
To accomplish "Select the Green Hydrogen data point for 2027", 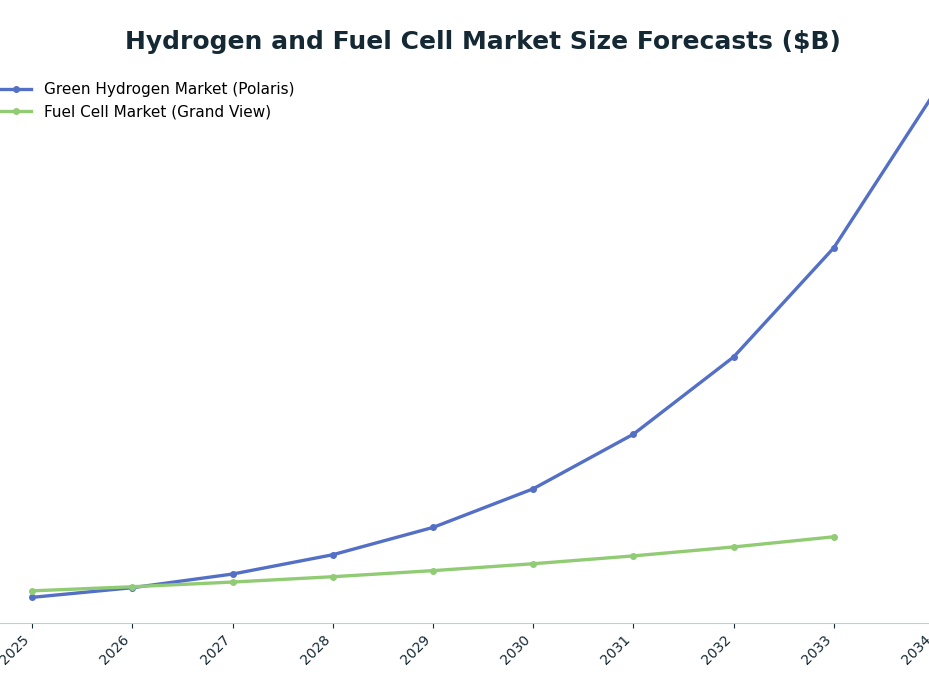I will pyautogui.click(x=233, y=574).
